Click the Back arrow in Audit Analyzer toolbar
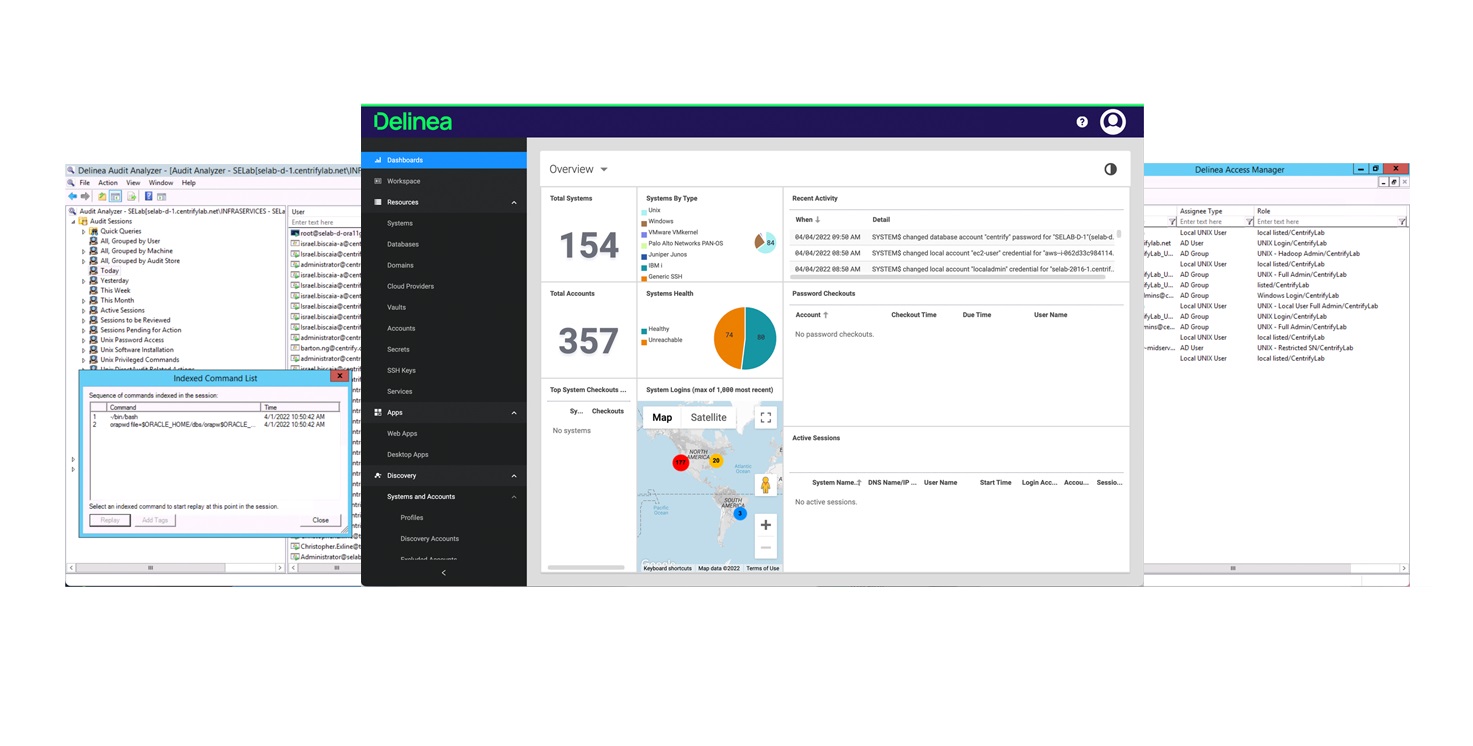 tap(72, 196)
